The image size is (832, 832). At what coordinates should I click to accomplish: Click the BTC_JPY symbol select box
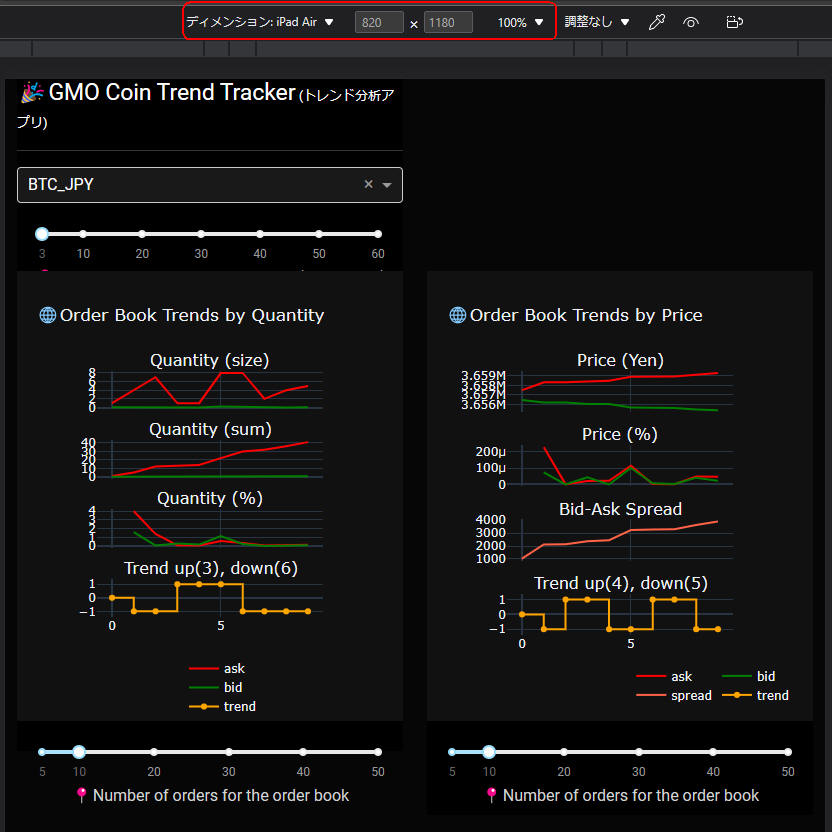coord(210,185)
